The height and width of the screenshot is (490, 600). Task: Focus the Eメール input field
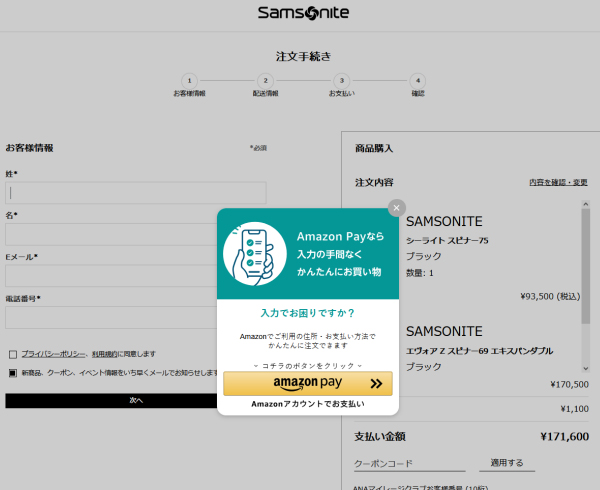point(111,276)
